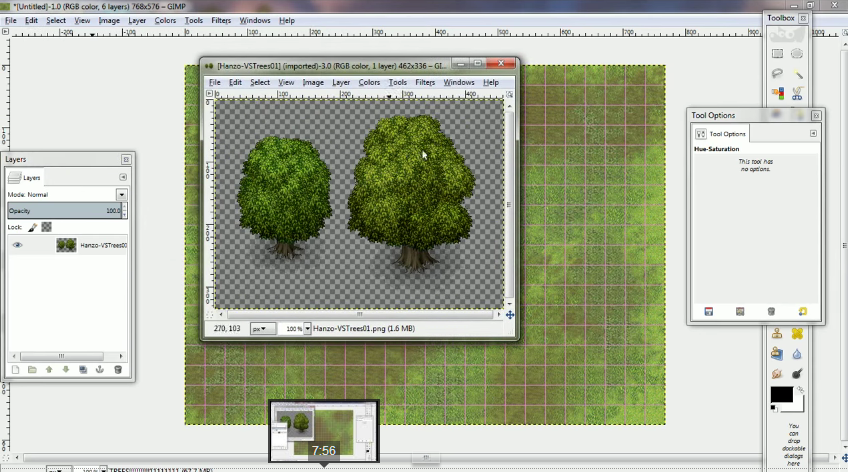Select the Clone stamp tool
This screenshot has height=472, width=848.
tap(777, 334)
